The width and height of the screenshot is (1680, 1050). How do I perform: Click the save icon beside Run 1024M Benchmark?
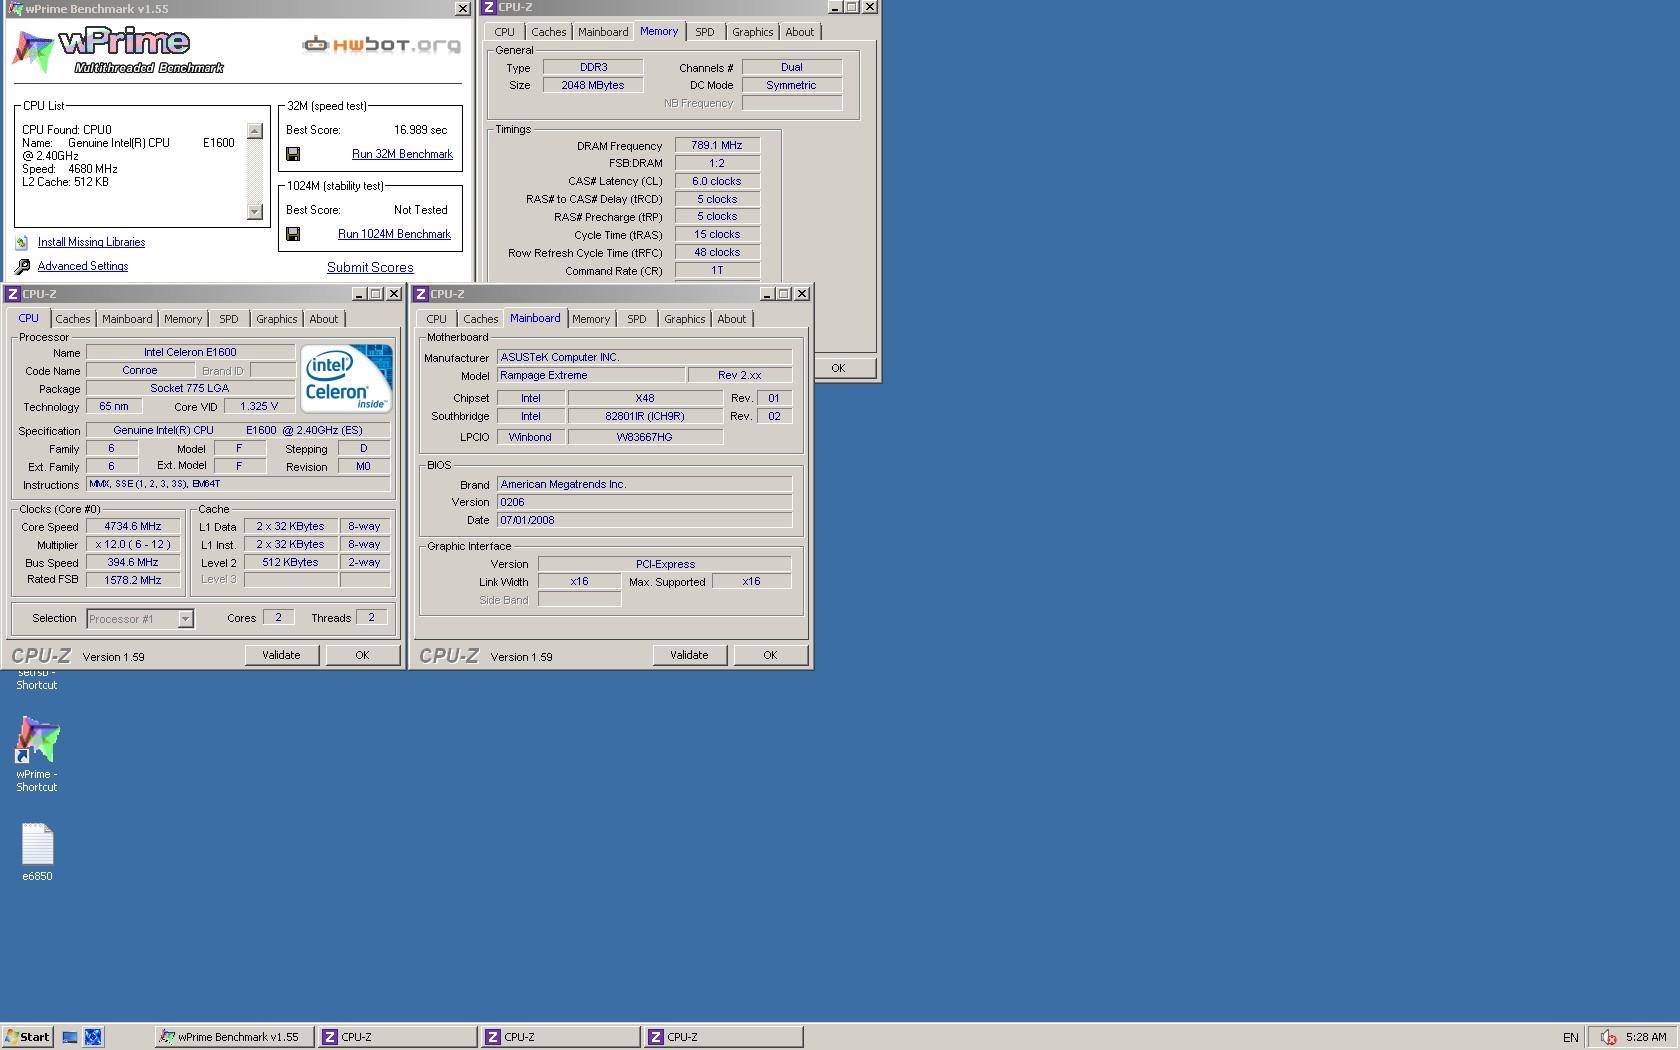(293, 234)
